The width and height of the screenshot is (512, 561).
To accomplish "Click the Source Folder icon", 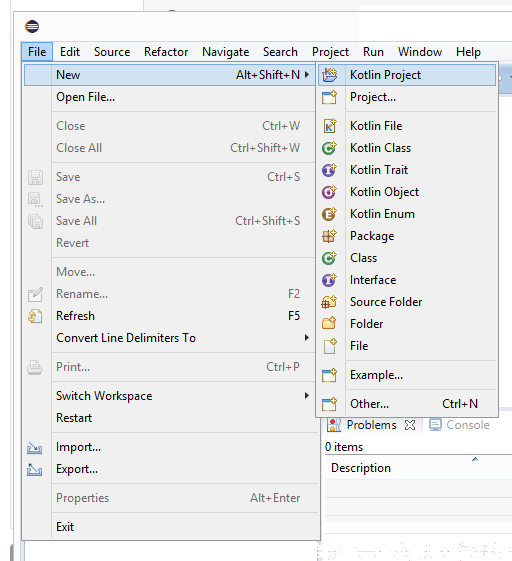I will pyautogui.click(x=329, y=302).
